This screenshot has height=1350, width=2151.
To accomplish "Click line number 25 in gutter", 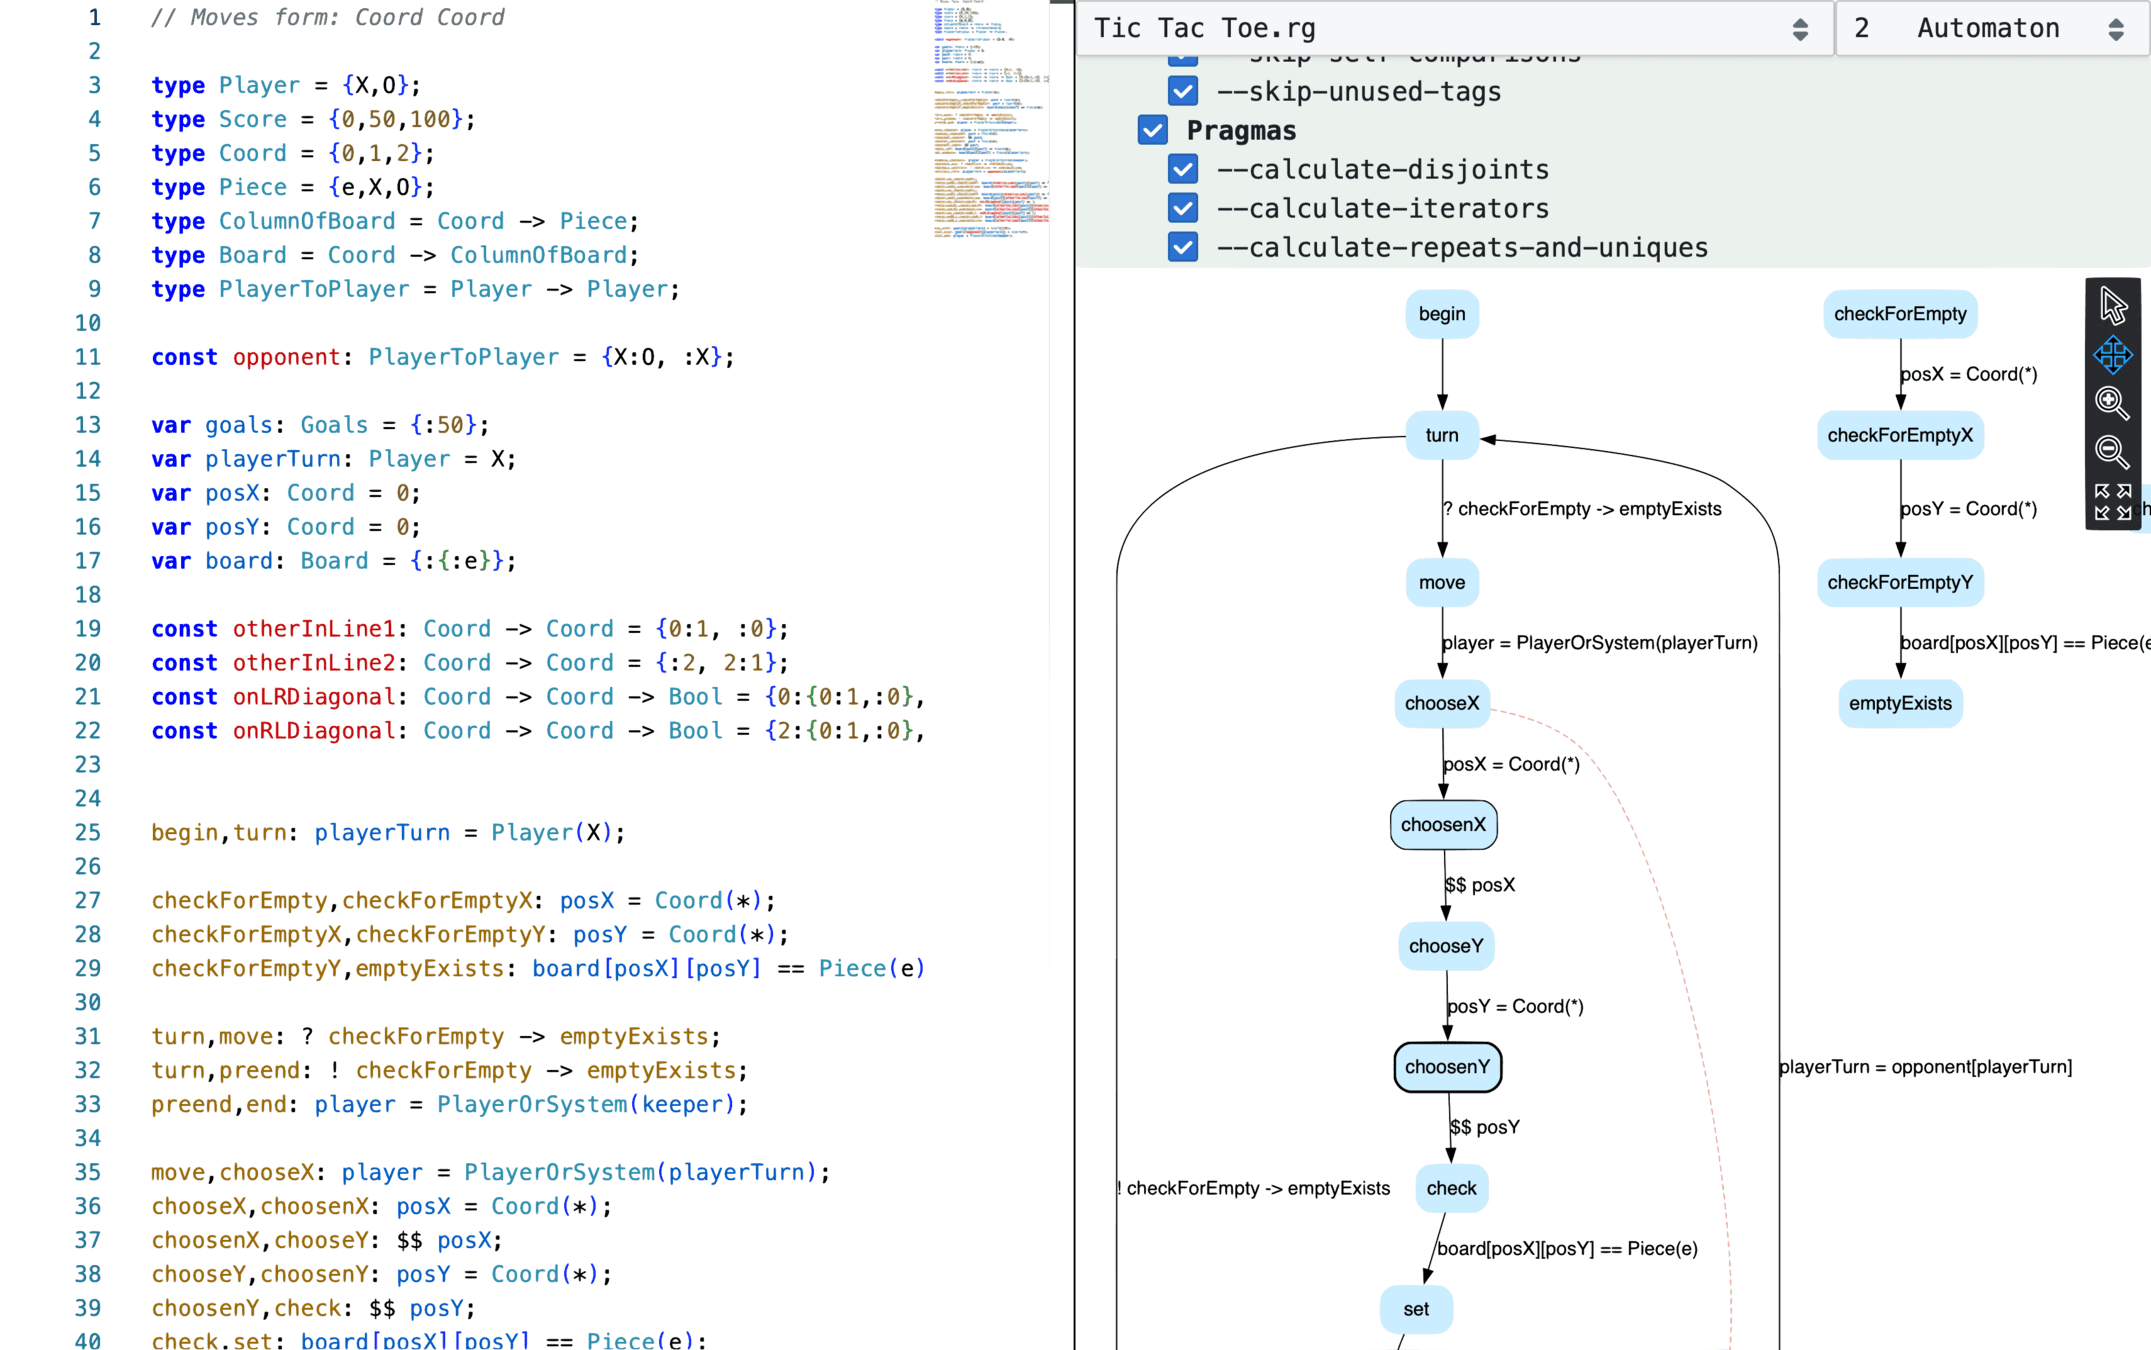I will pyautogui.click(x=88, y=832).
